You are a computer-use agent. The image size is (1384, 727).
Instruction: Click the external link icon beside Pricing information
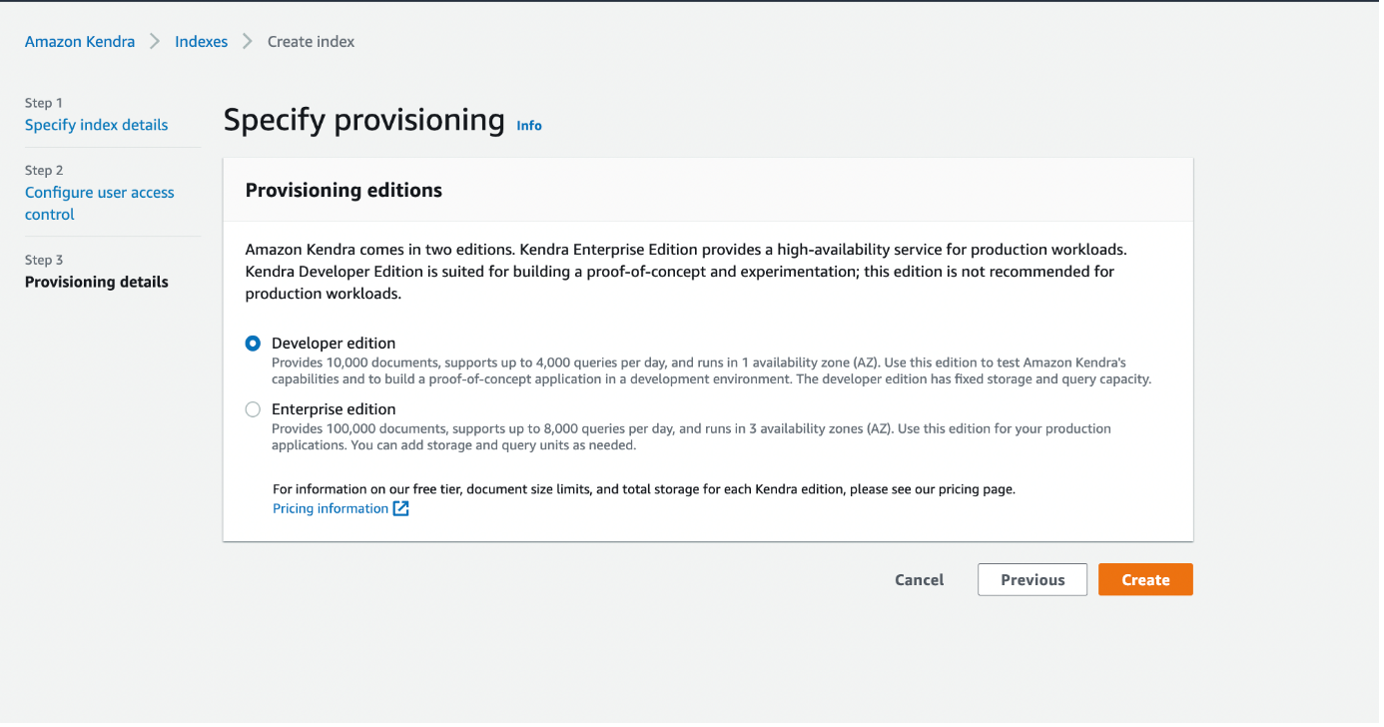coord(401,509)
